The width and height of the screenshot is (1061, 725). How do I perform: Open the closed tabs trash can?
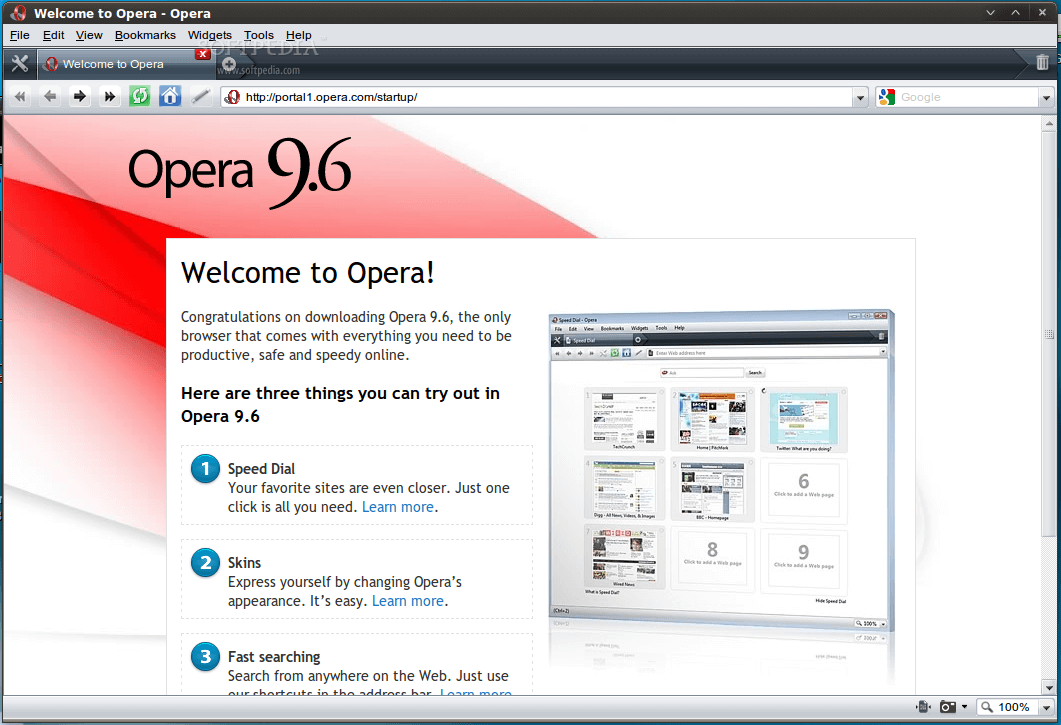click(1042, 63)
